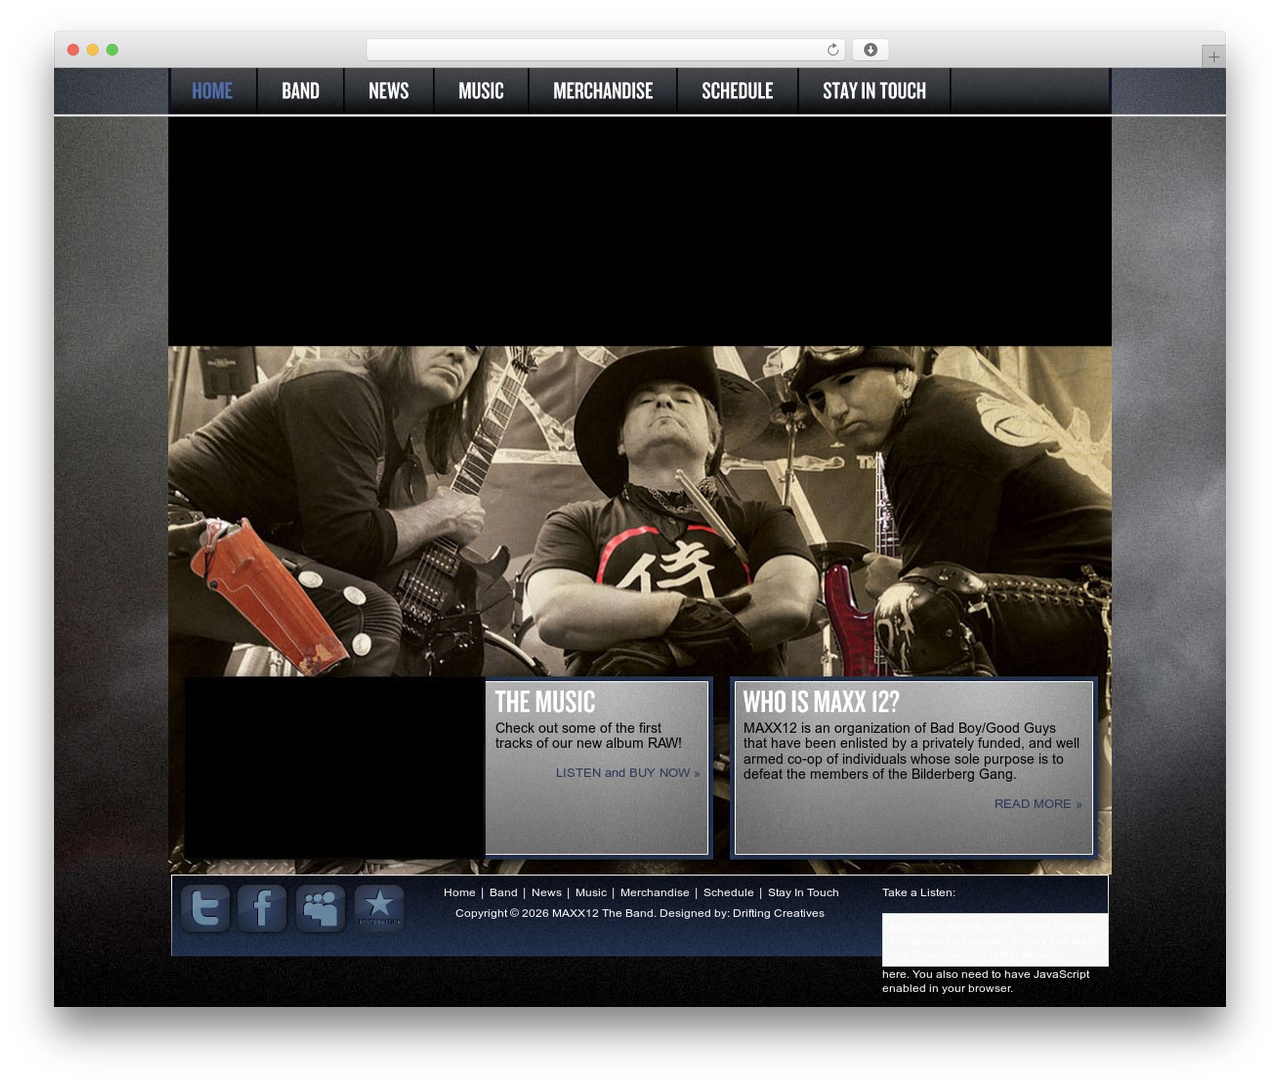Click footer Home link
Image resolution: width=1280 pixels, height=1084 pixels.
460,893
